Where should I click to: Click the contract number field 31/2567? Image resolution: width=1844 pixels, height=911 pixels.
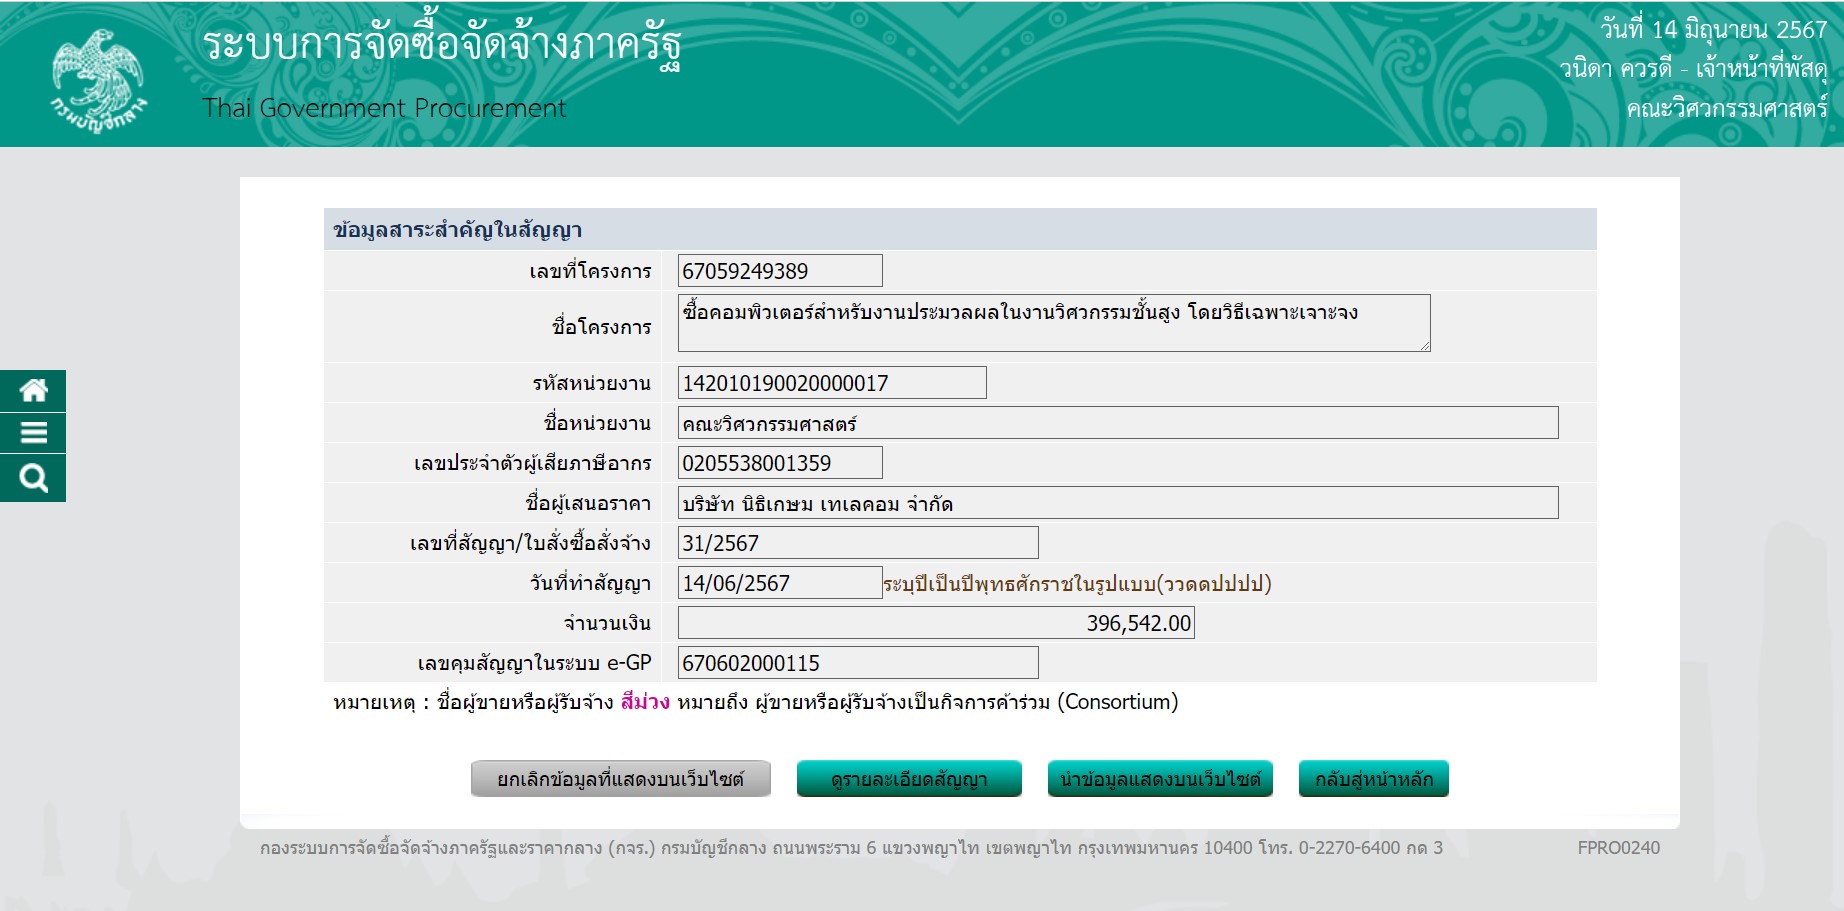pos(857,543)
